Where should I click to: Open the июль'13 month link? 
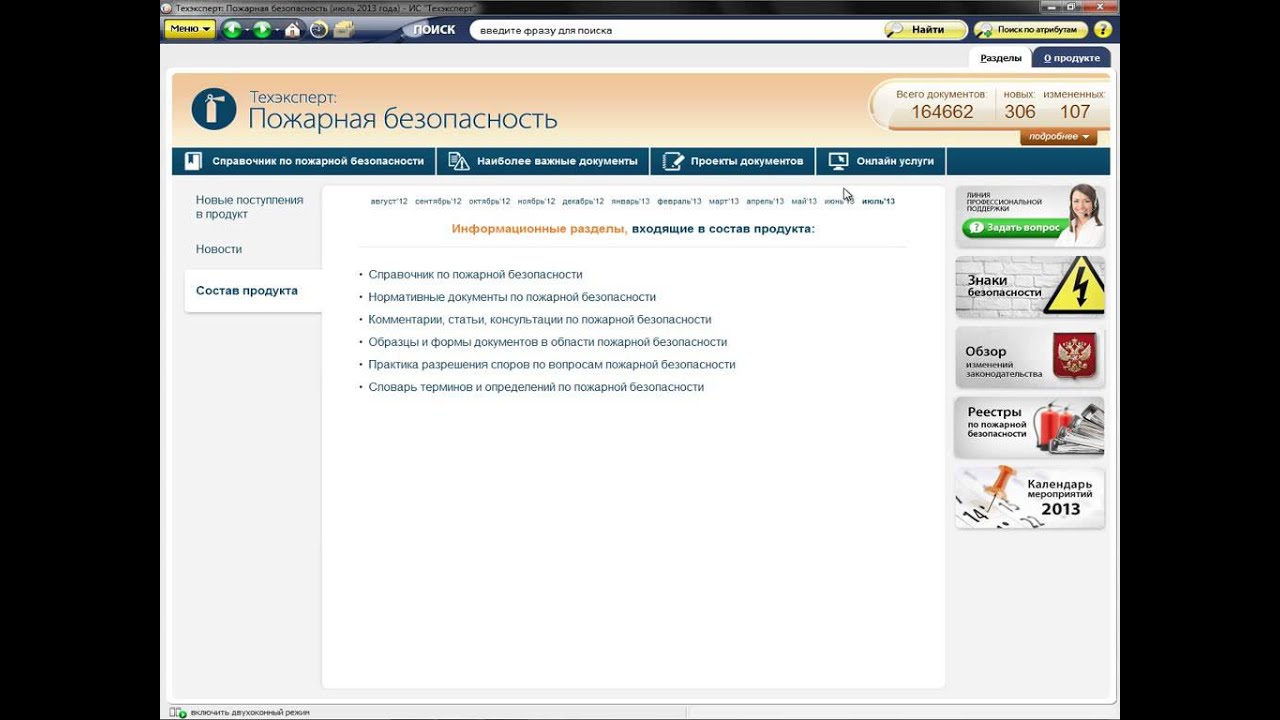point(878,202)
